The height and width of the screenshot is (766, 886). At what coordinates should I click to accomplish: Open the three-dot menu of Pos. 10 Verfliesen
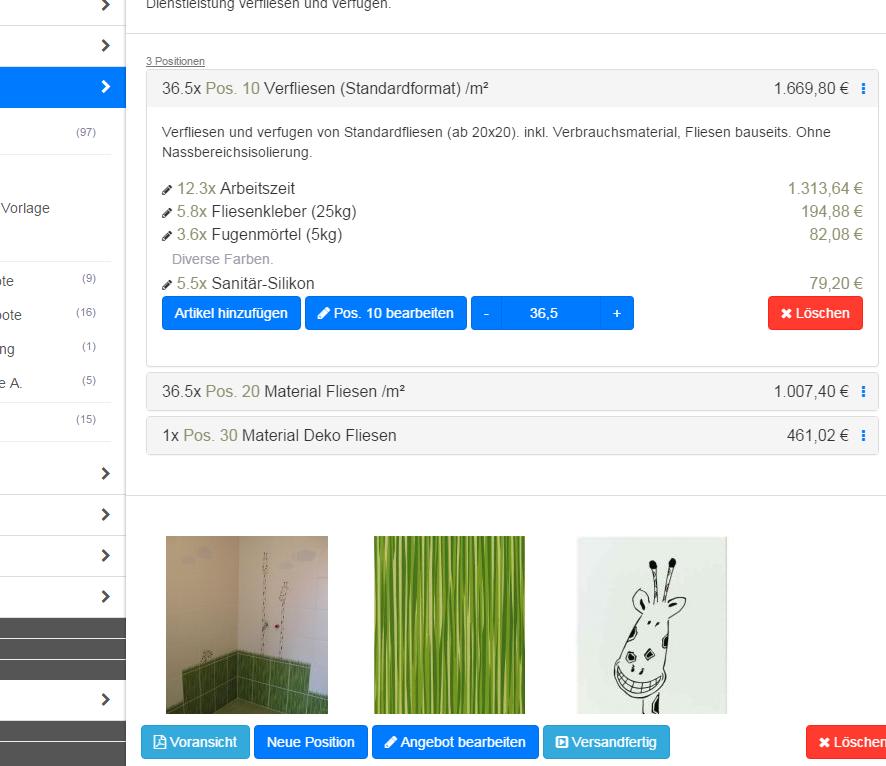pos(863,88)
